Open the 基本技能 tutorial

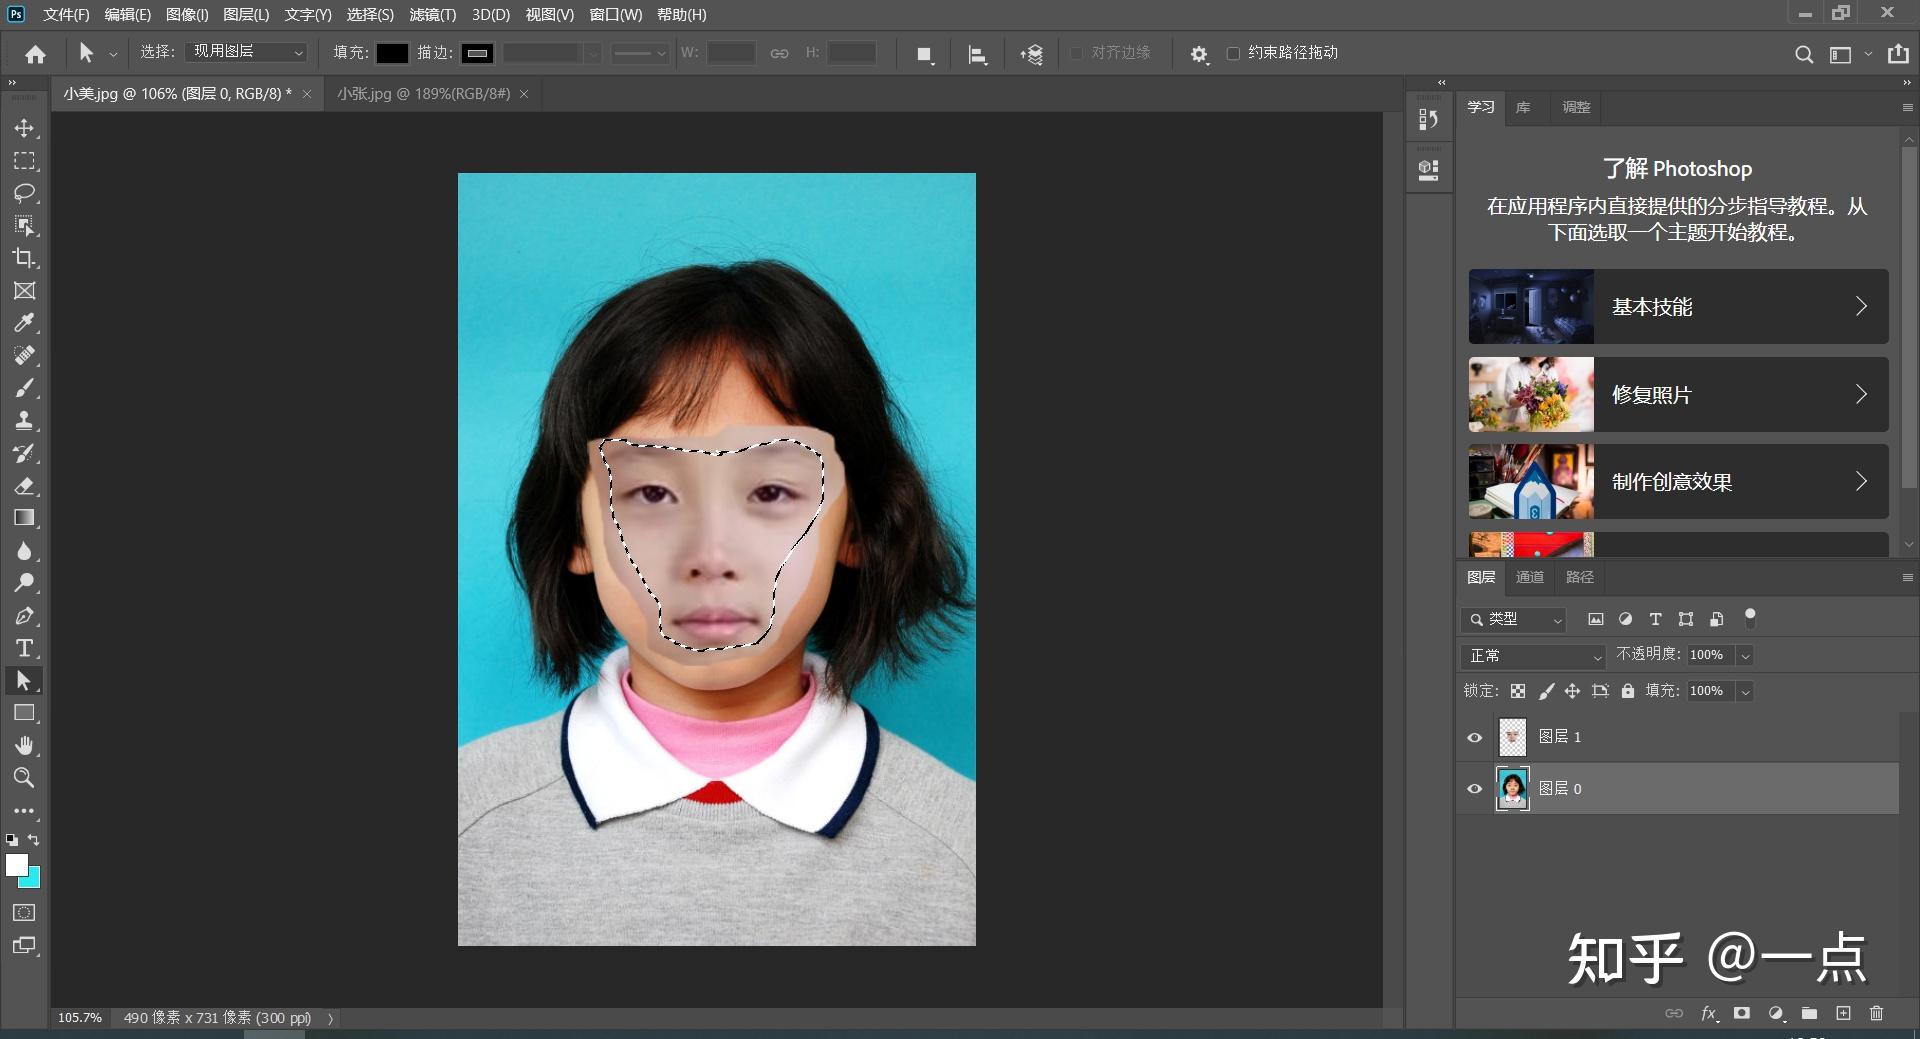pos(1678,307)
